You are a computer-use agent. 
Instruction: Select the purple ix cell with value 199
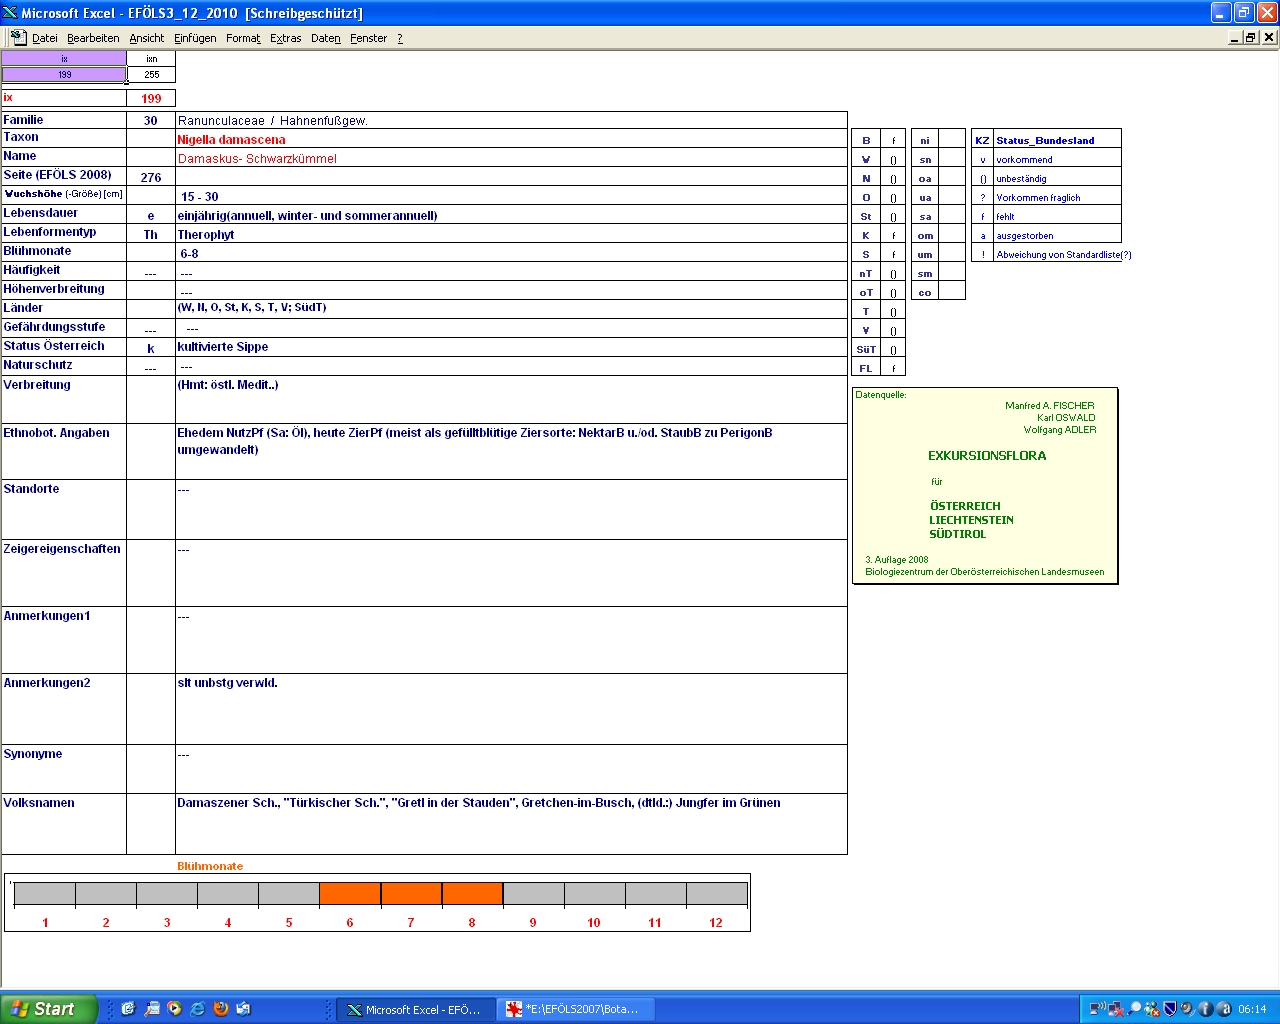pos(64,75)
